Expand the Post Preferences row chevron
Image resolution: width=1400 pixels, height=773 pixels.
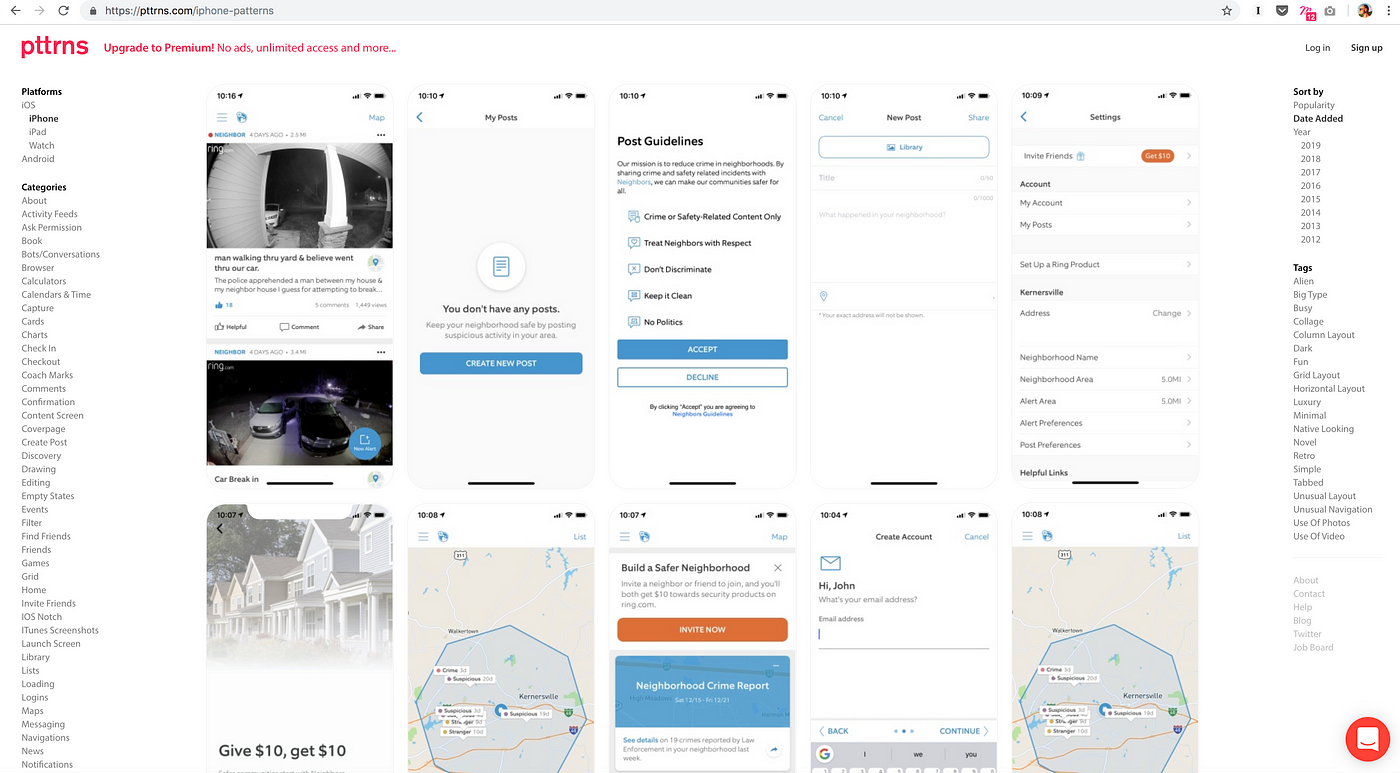pos(1189,445)
